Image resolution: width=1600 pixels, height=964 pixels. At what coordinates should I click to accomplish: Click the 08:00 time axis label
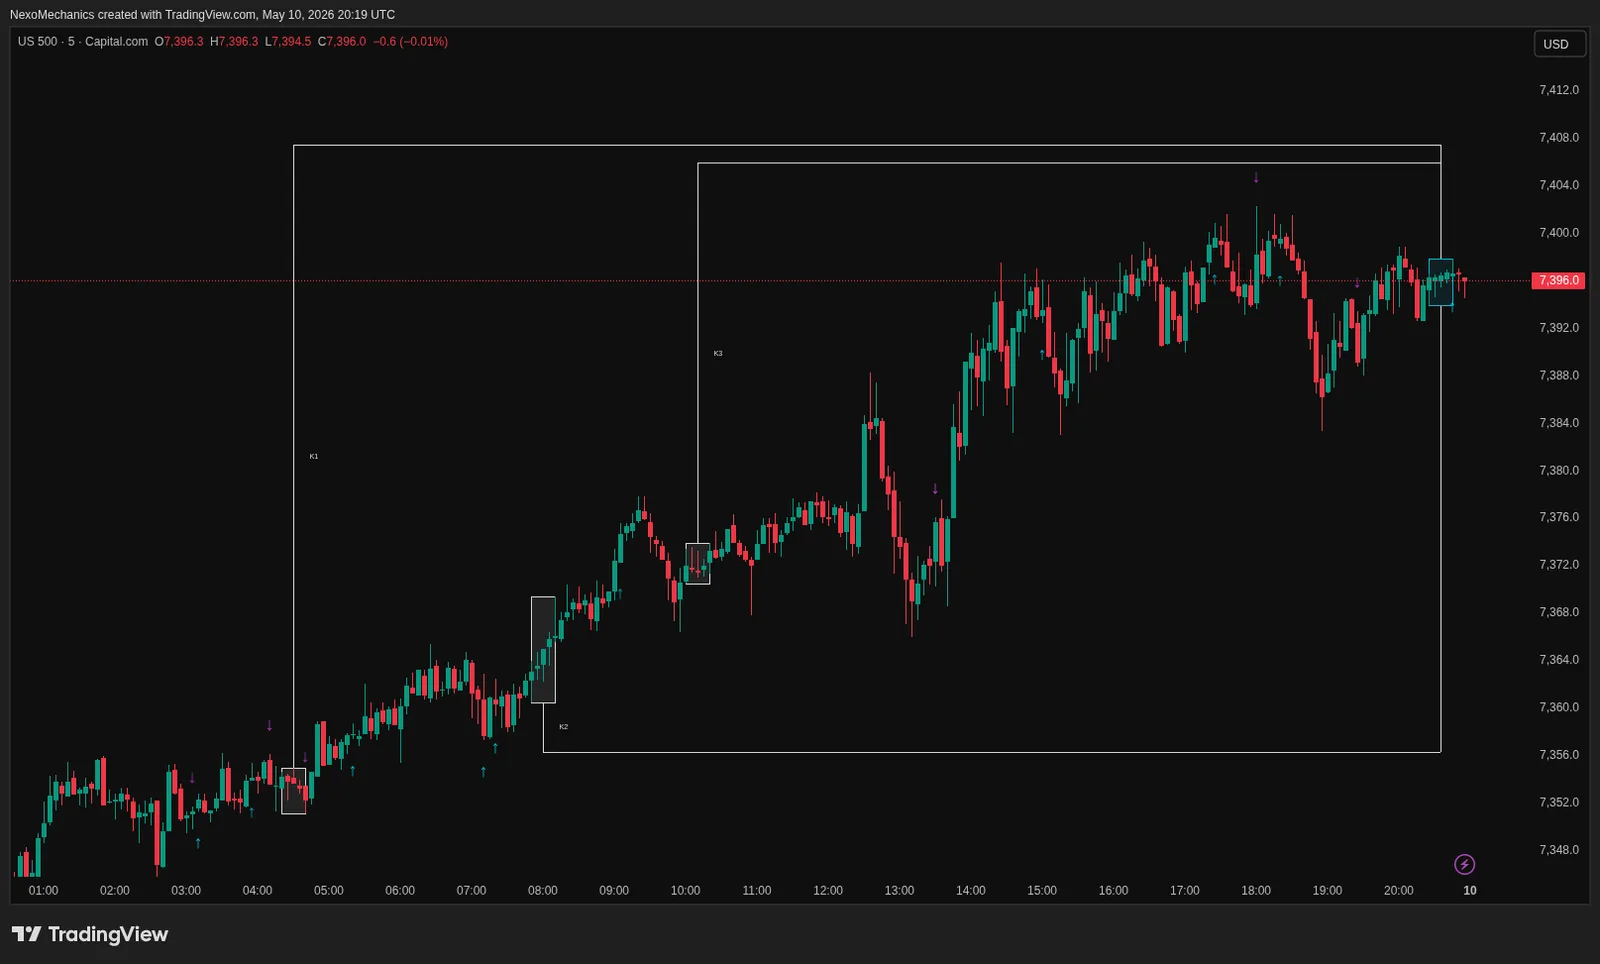(x=543, y=891)
